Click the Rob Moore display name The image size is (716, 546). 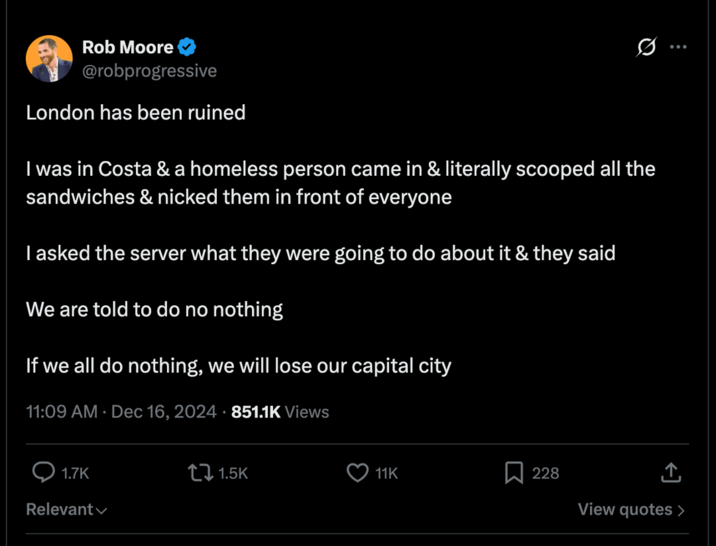tap(127, 47)
